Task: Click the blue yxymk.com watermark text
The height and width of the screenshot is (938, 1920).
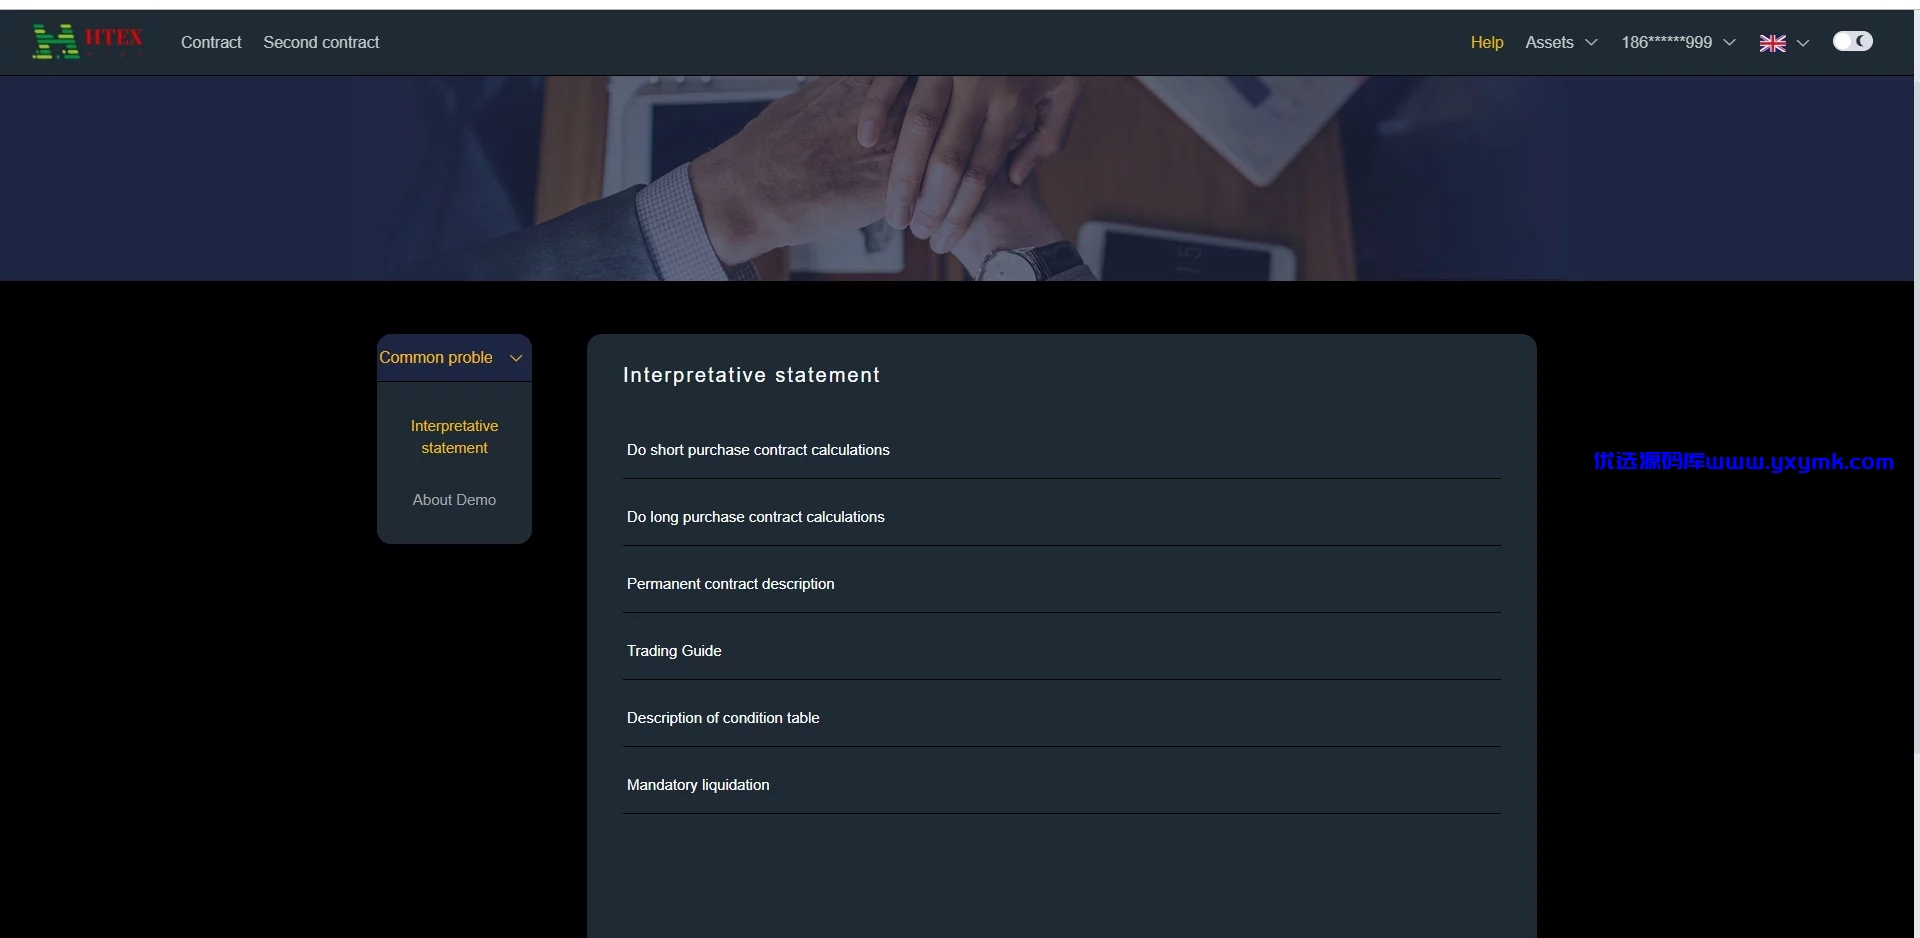Action: (x=1743, y=461)
